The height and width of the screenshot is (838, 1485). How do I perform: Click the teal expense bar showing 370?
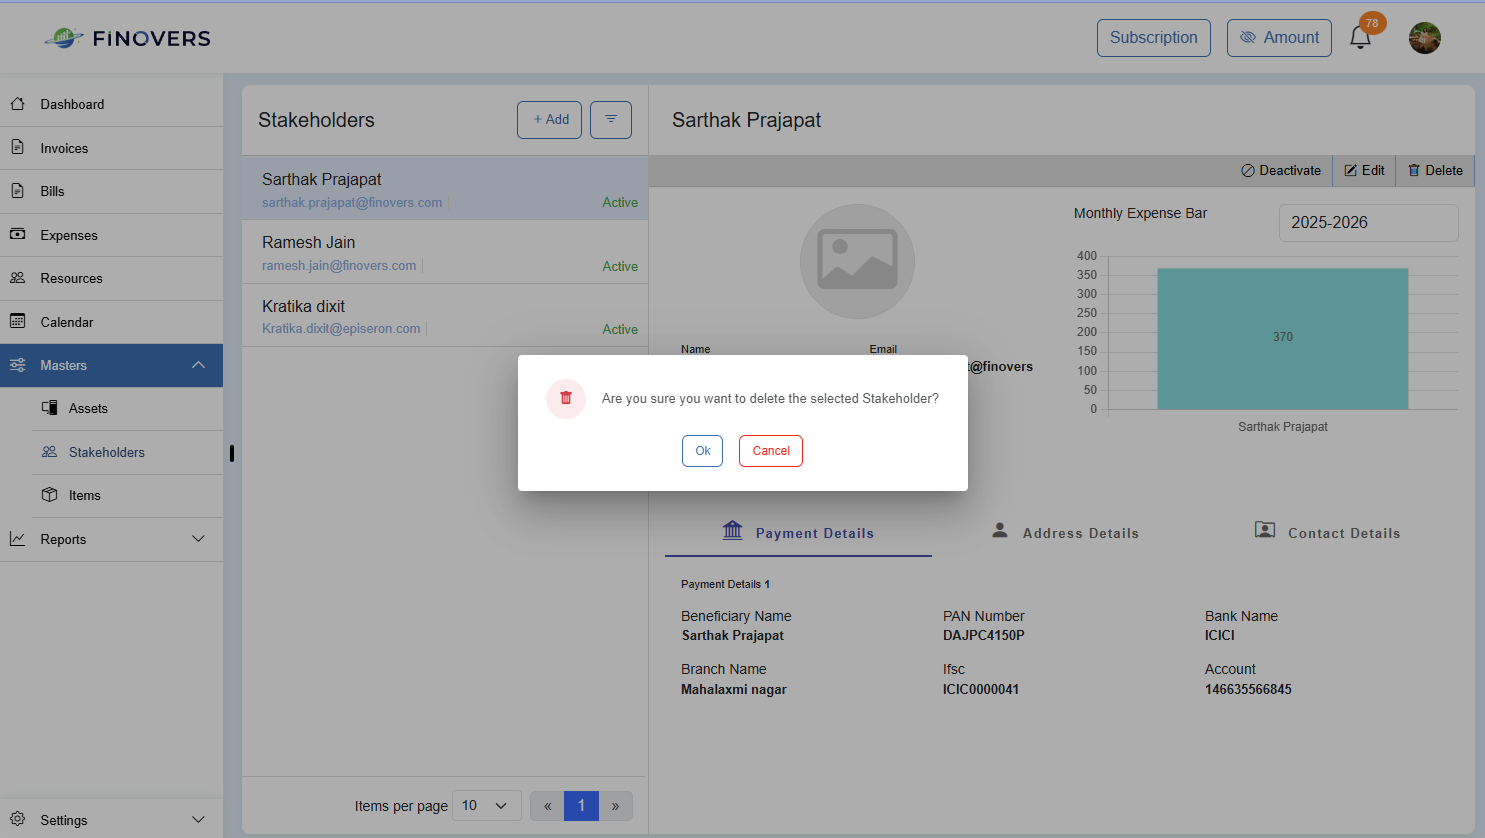(1283, 339)
